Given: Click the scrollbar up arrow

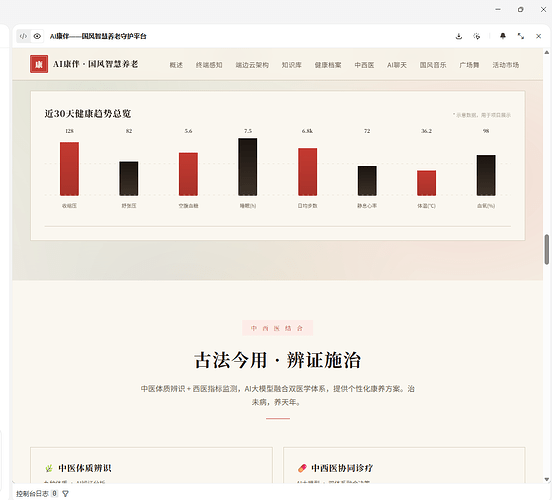Looking at the screenshot, I should 547,52.
